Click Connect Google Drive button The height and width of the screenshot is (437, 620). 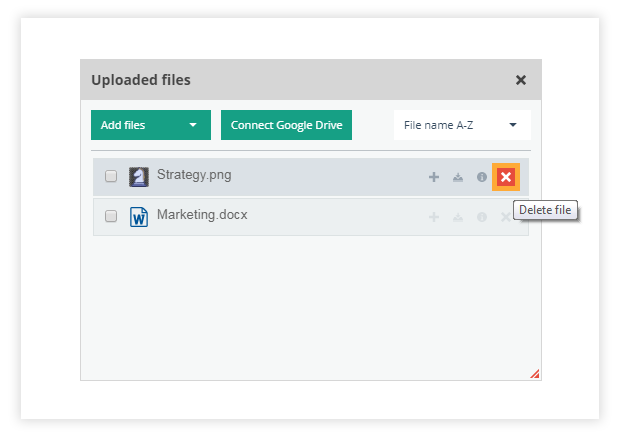pyautogui.click(x=286, y=125)
